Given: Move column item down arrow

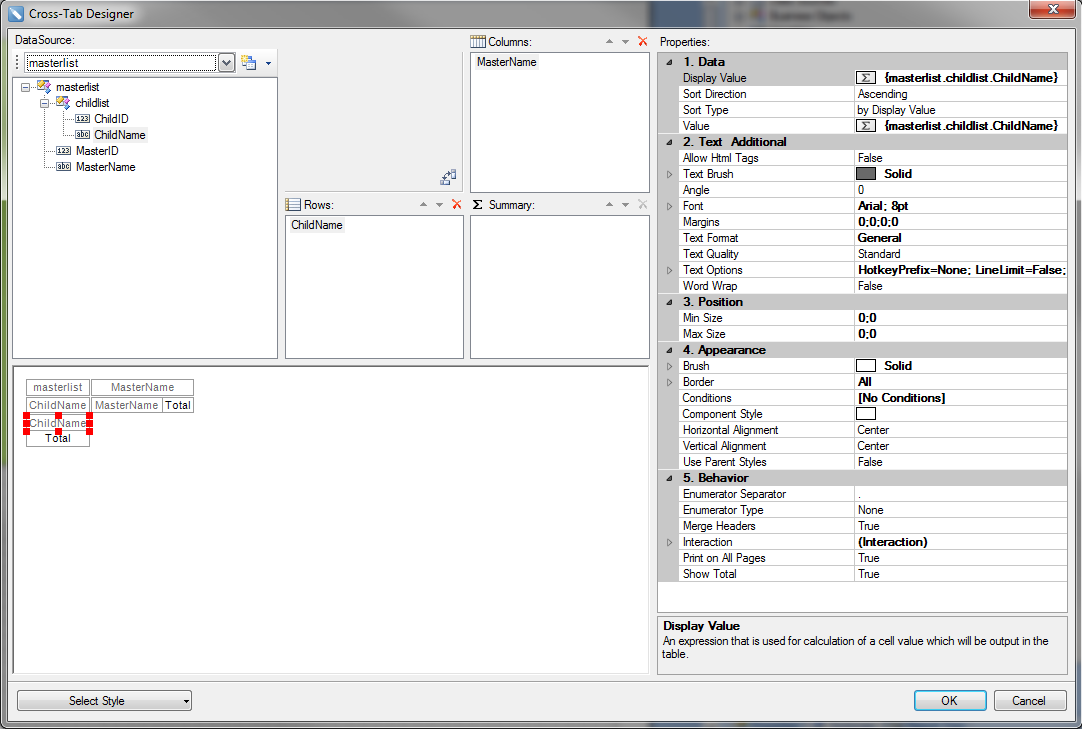Looking at the screenshot, I should (x=625, y=41).
